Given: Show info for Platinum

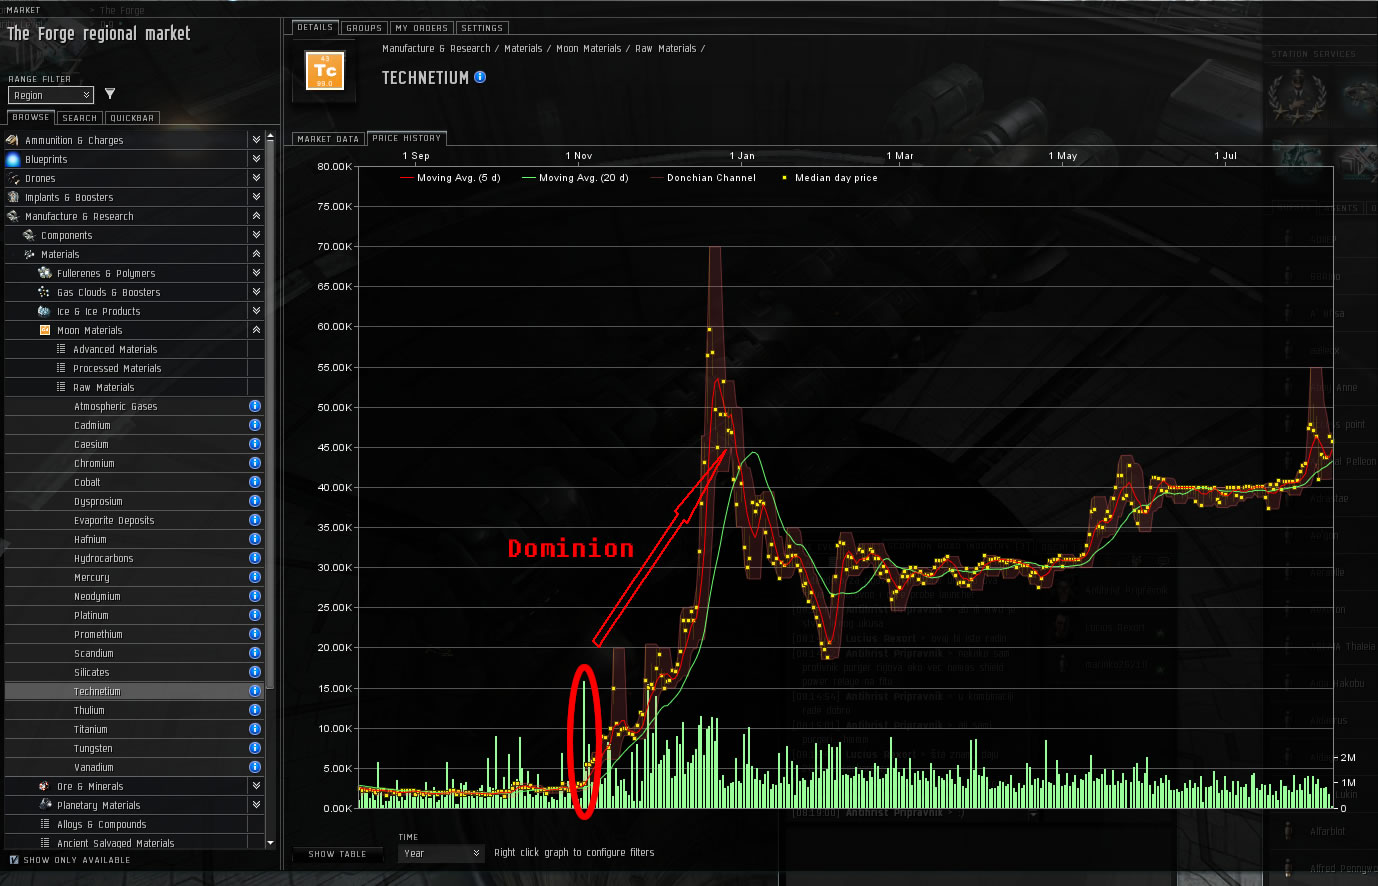Looking at the screenshot, I should (255, 615).
